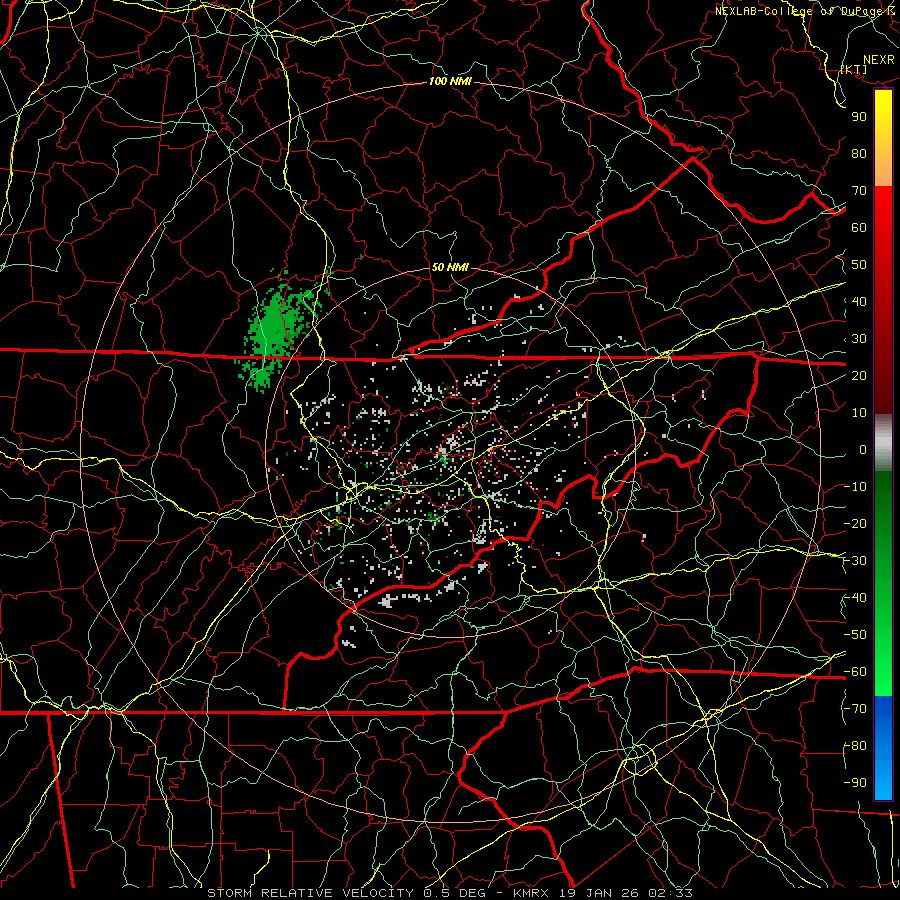Click the -90 knot scale value
This screenshot has height=900, width=900.
coord(855,783)
